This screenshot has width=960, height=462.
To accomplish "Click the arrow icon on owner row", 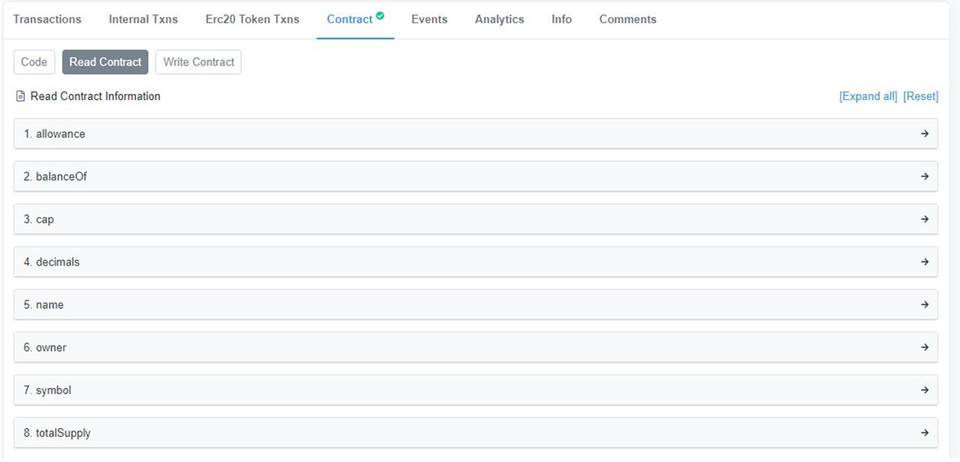I will point(924,347).
